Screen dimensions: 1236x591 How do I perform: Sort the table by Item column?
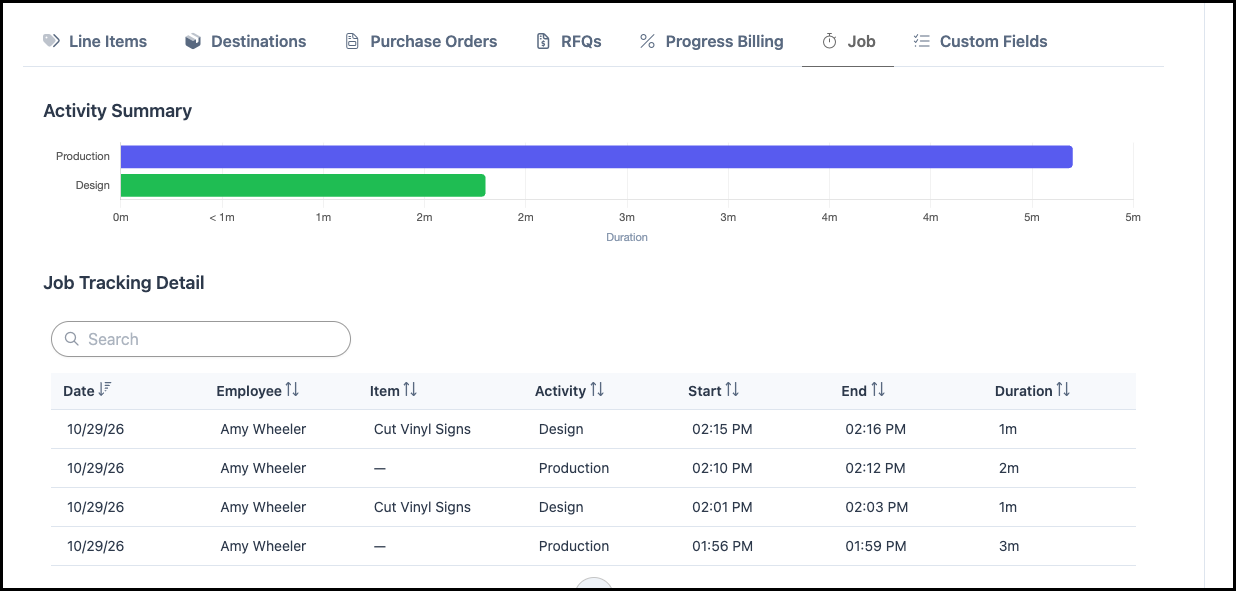pyautogui.click(x=393, y=391)
